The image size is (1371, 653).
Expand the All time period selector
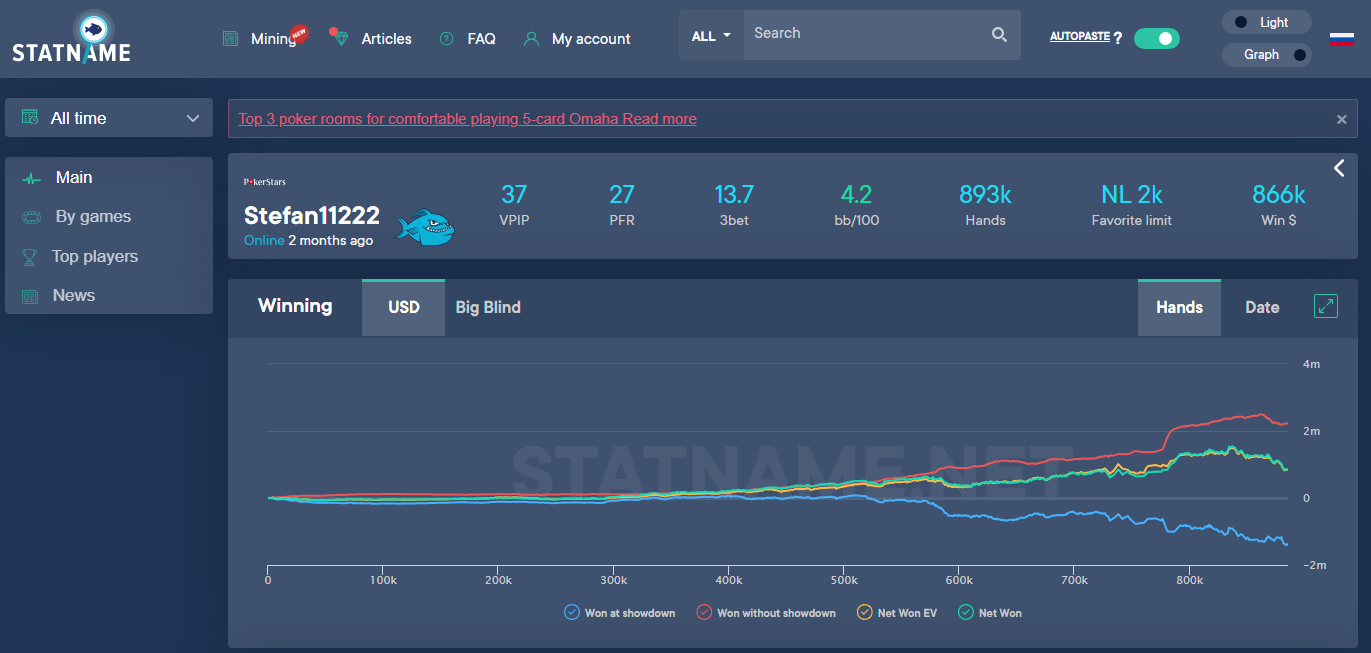(108, 117)
